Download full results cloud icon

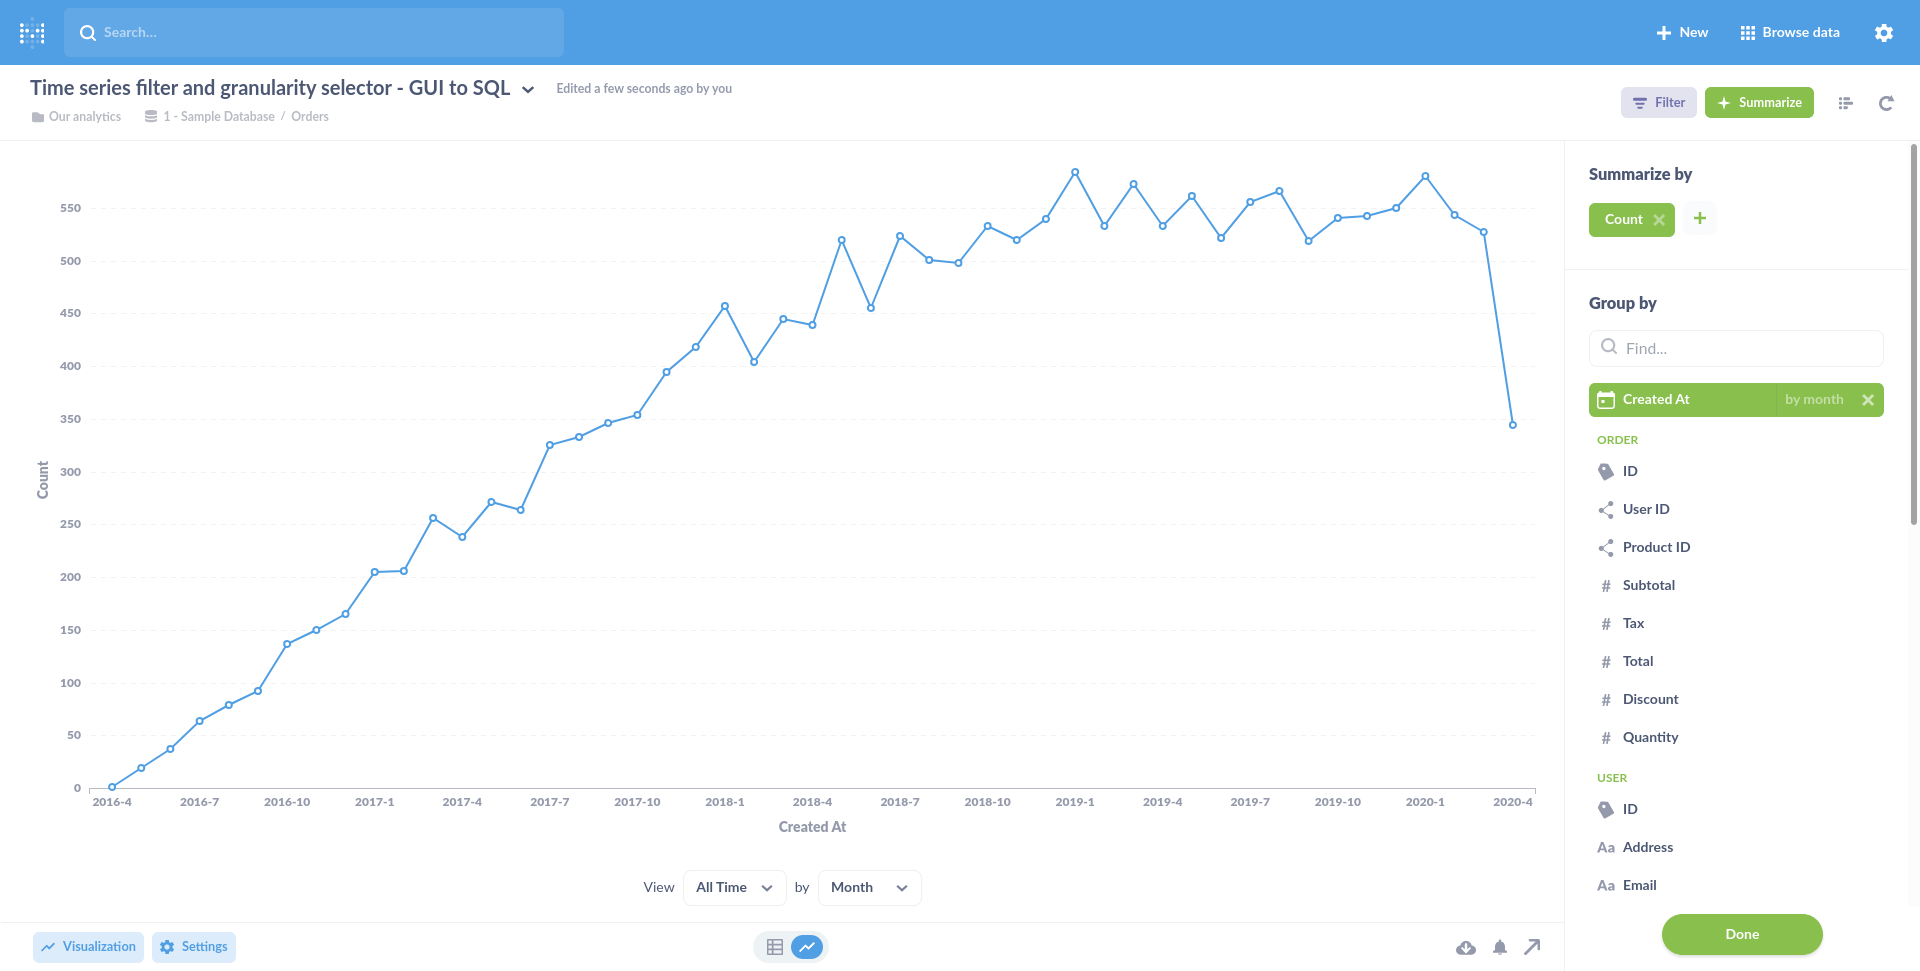(1466, 947)
